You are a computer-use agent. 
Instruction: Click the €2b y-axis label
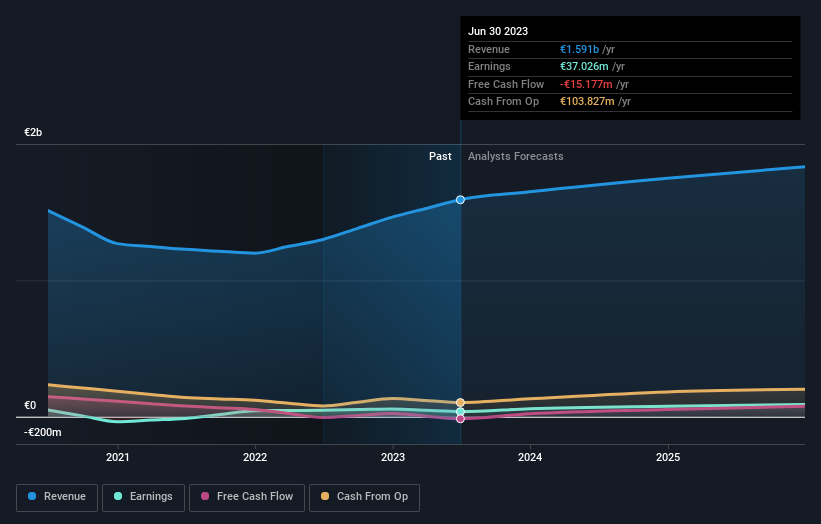pos(33,132)
